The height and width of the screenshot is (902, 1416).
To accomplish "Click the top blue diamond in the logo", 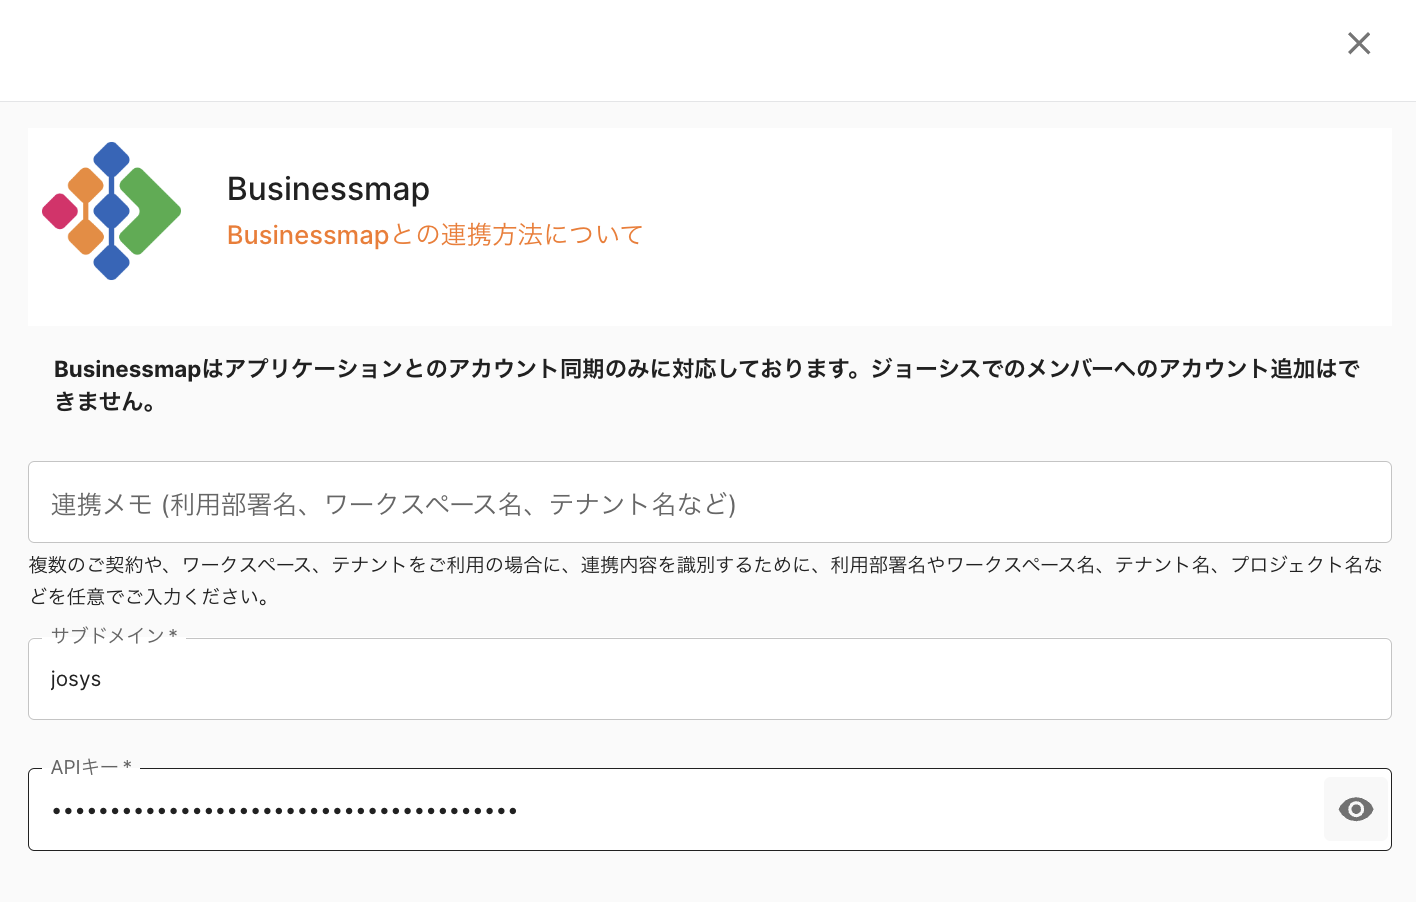I will [x=111, y=160].
